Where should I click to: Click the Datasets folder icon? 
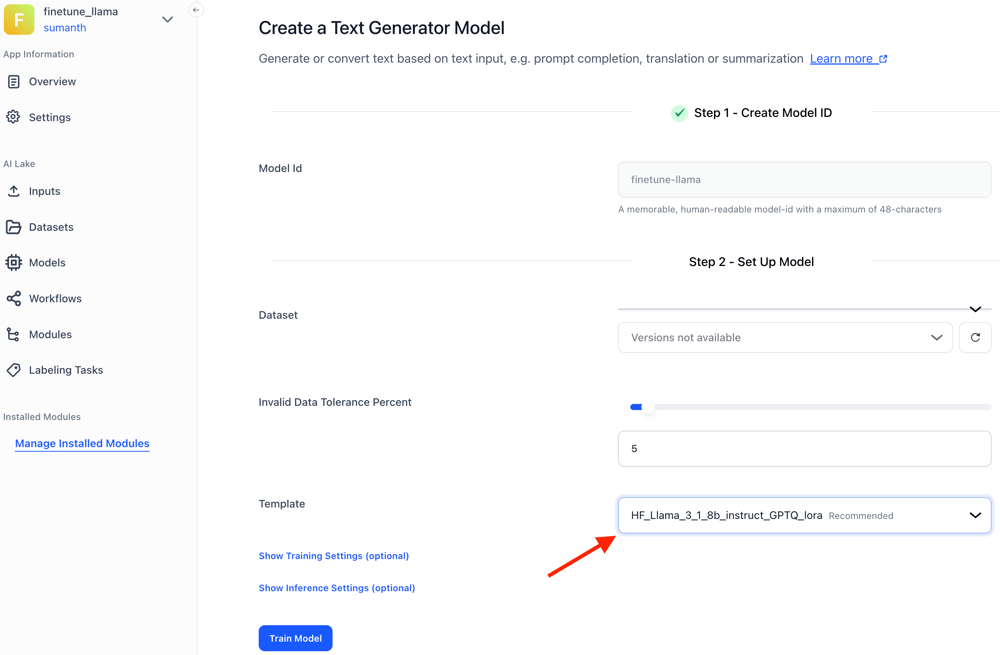pos(14,227)
